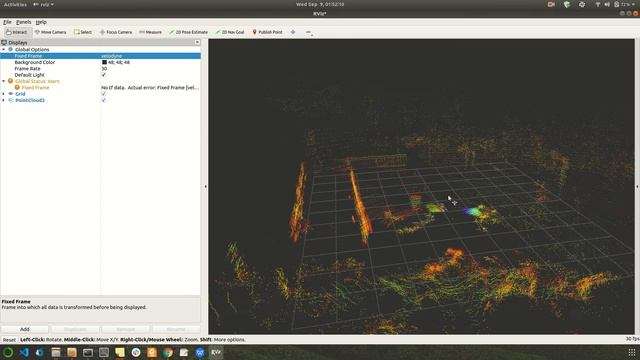Toggle the Default Light checkbox

coord(104,75)
